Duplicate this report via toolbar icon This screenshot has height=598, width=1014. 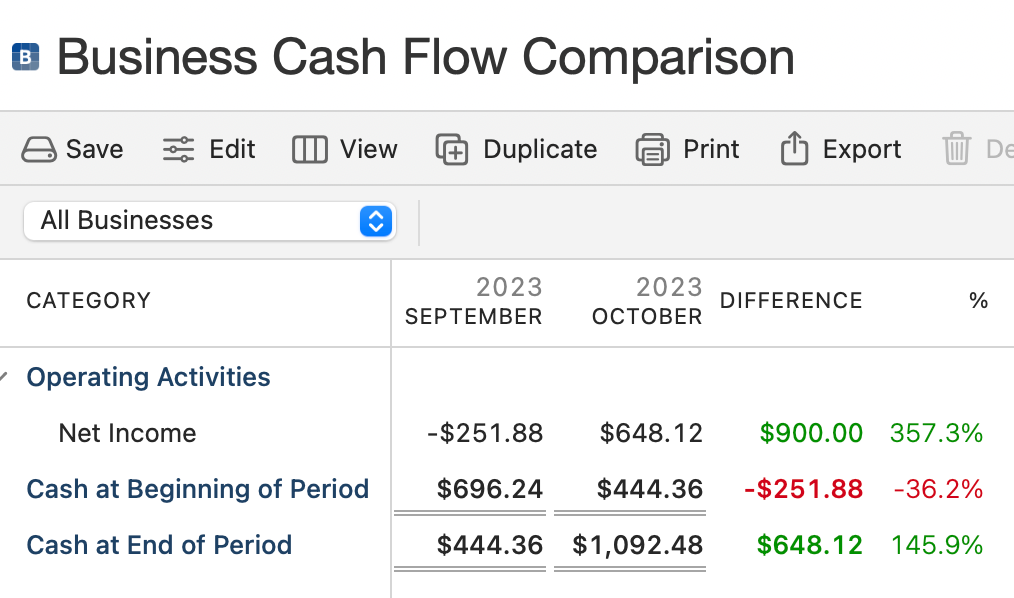(452, 150)
